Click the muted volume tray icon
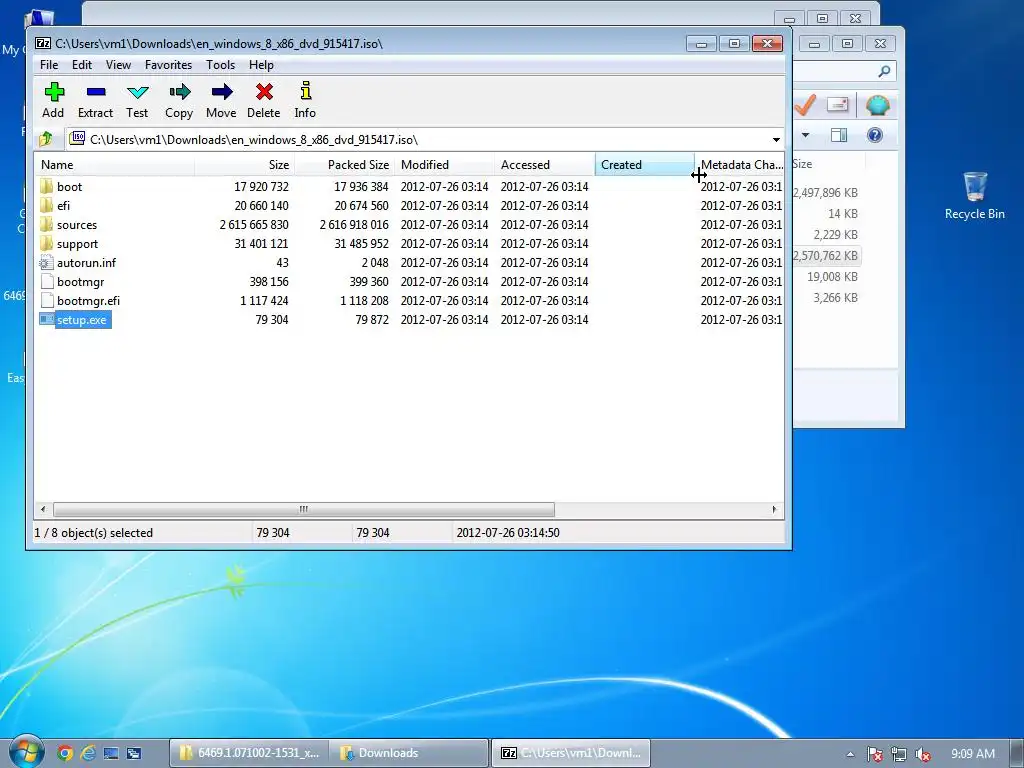This screenshot has width=1024, height=768. pos(922,754)
